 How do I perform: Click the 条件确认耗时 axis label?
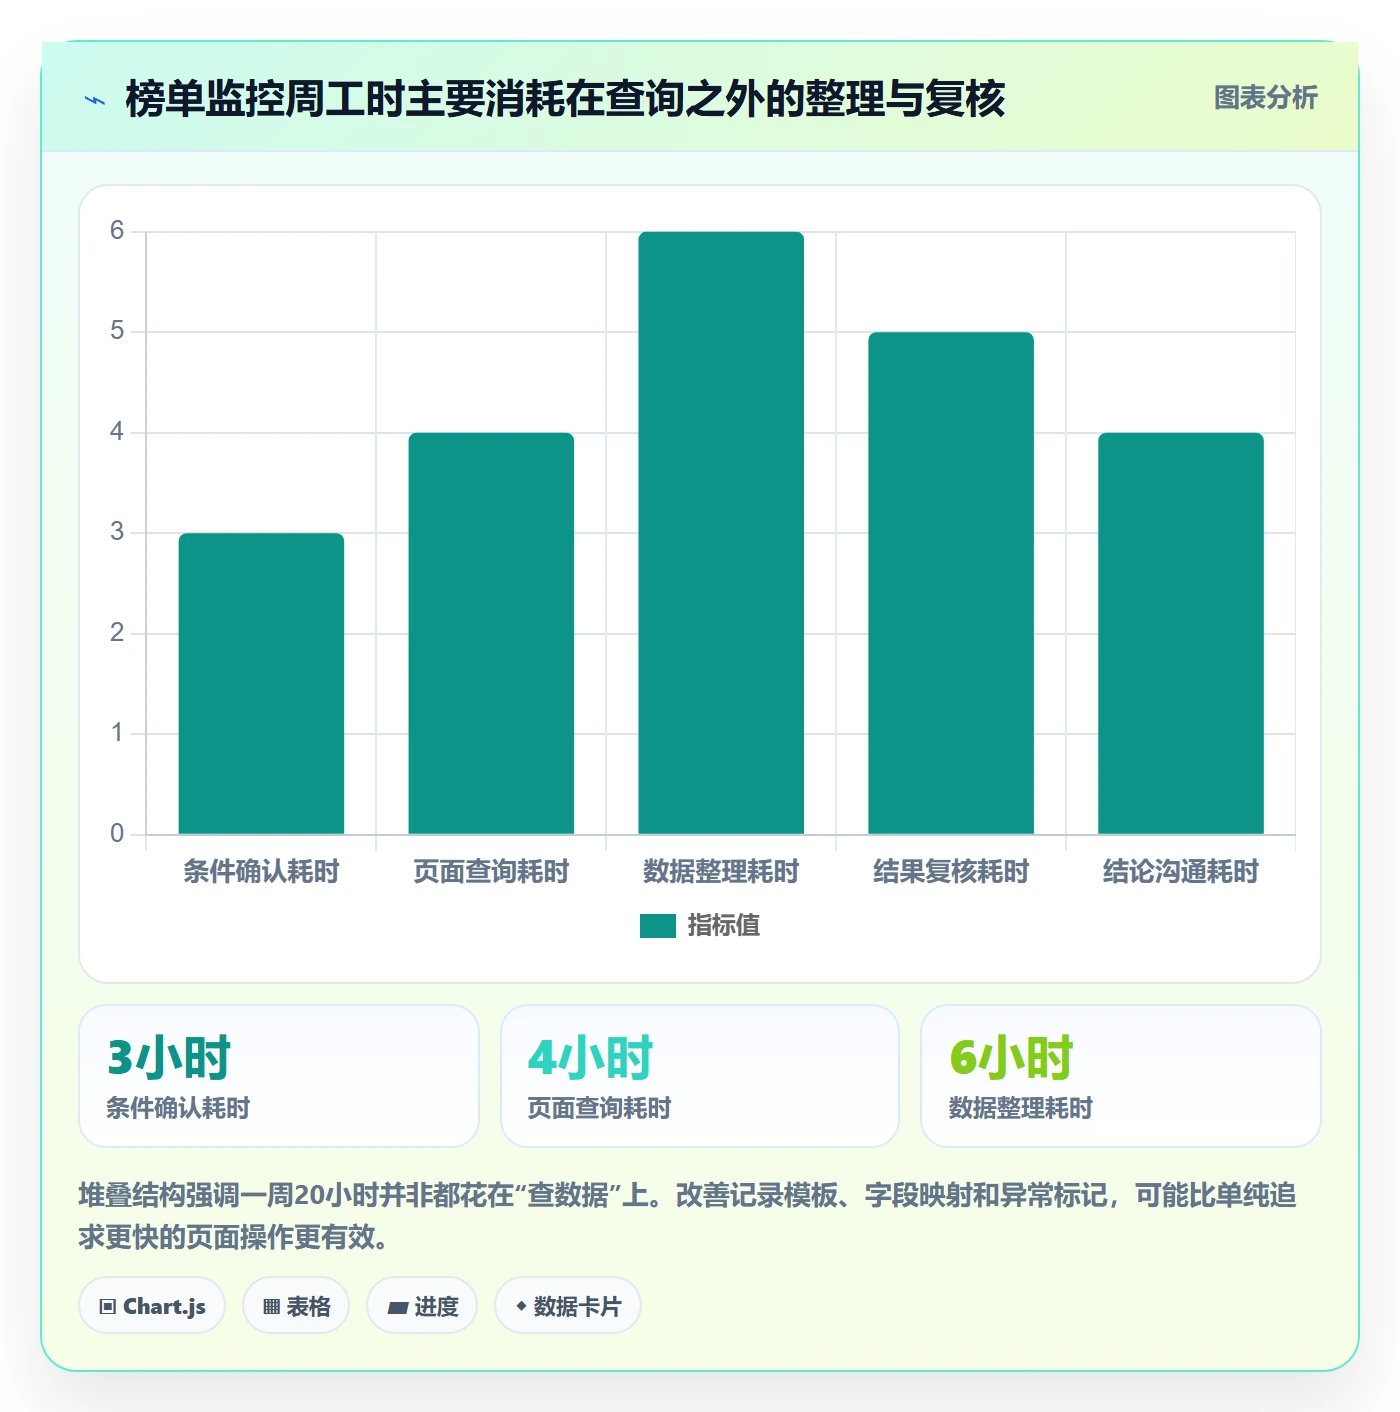click(x=261, y=872)
